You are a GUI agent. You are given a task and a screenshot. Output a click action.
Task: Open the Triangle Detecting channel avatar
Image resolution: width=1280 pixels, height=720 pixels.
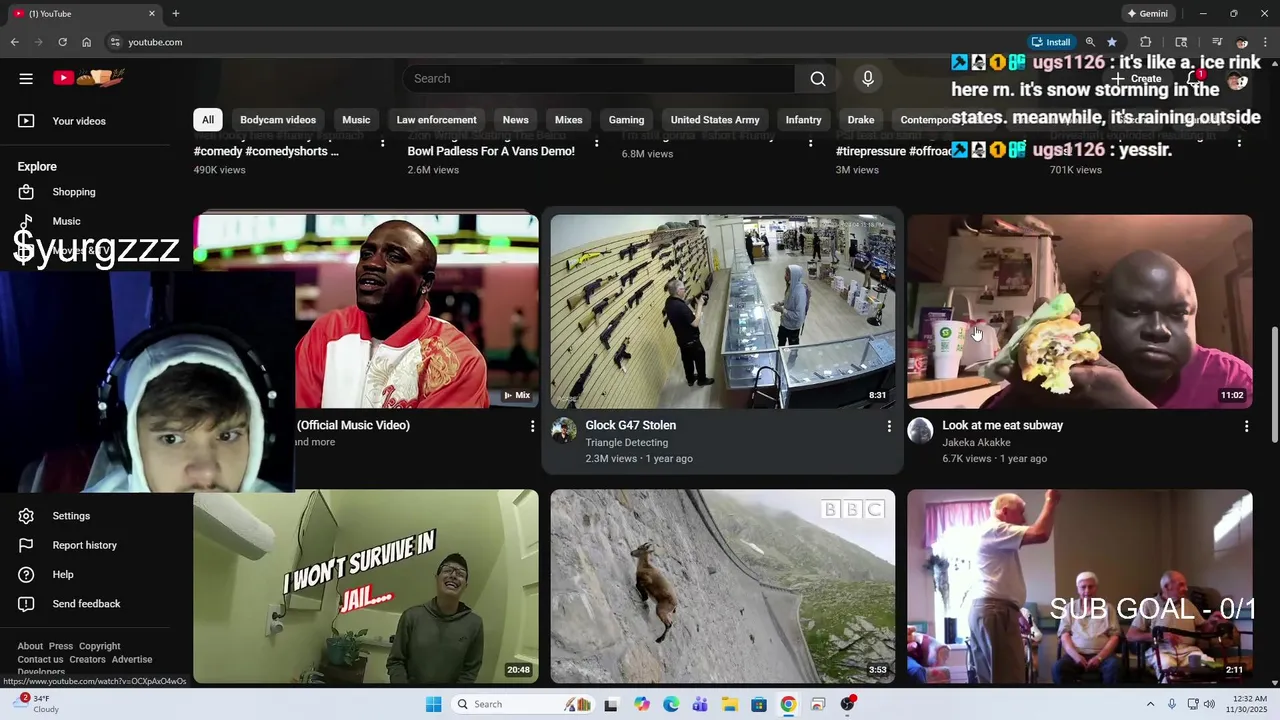[x=564, y=431]
